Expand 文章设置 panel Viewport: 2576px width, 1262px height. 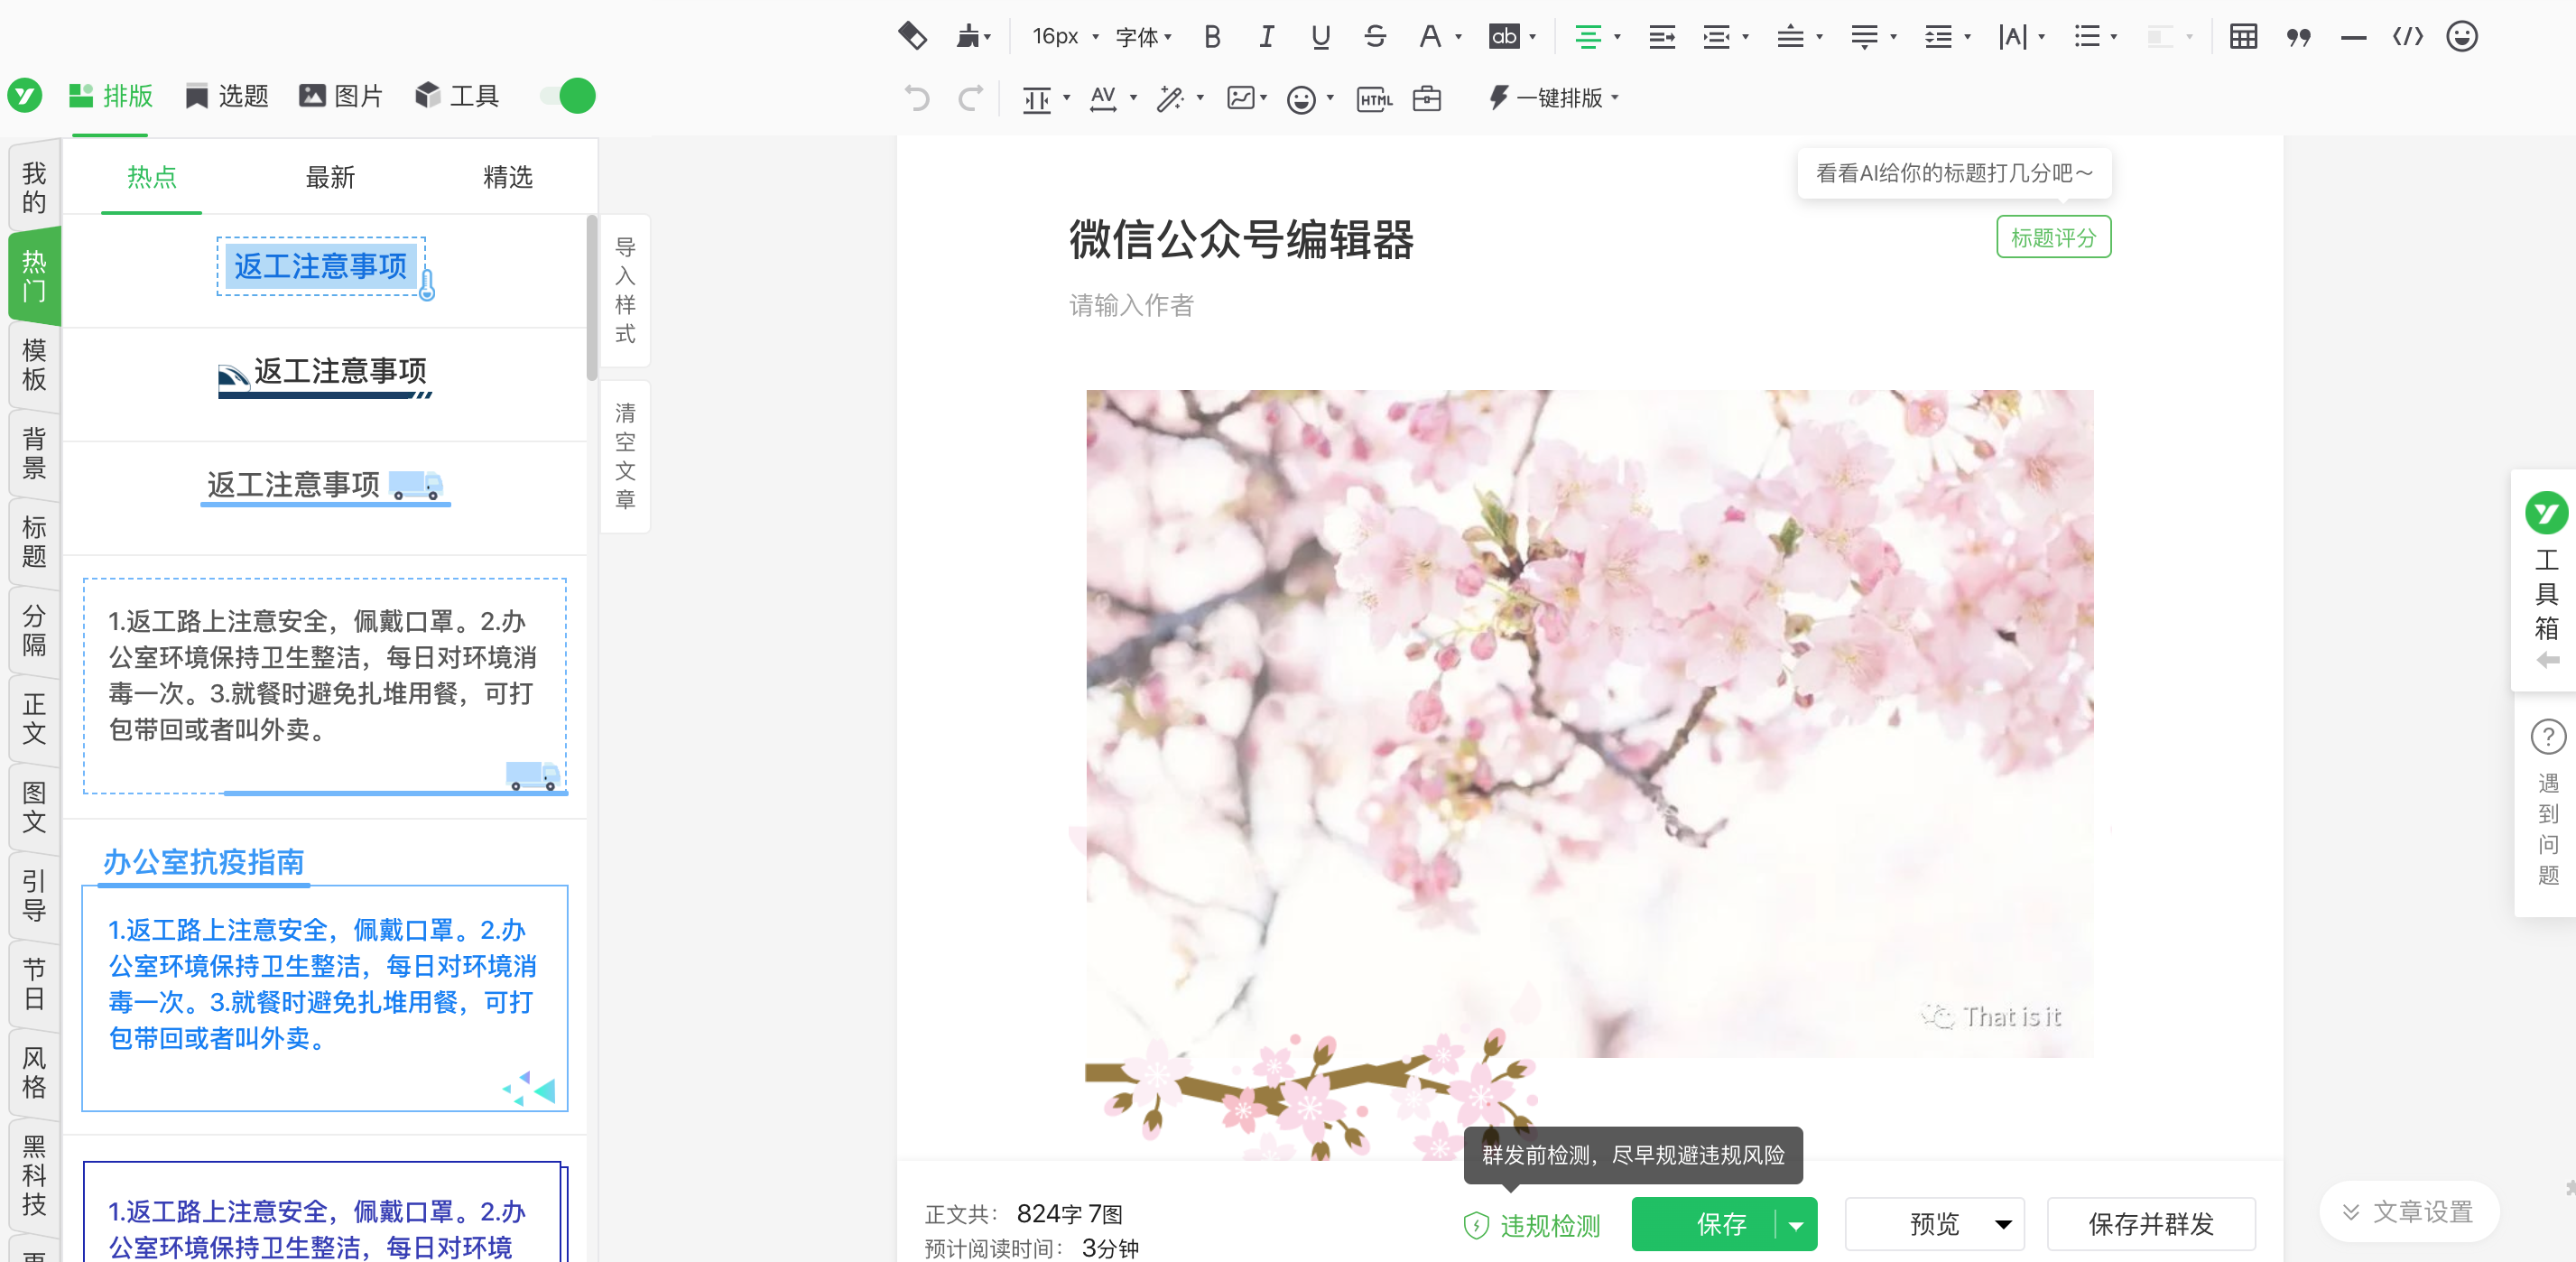[2408, 1212]
